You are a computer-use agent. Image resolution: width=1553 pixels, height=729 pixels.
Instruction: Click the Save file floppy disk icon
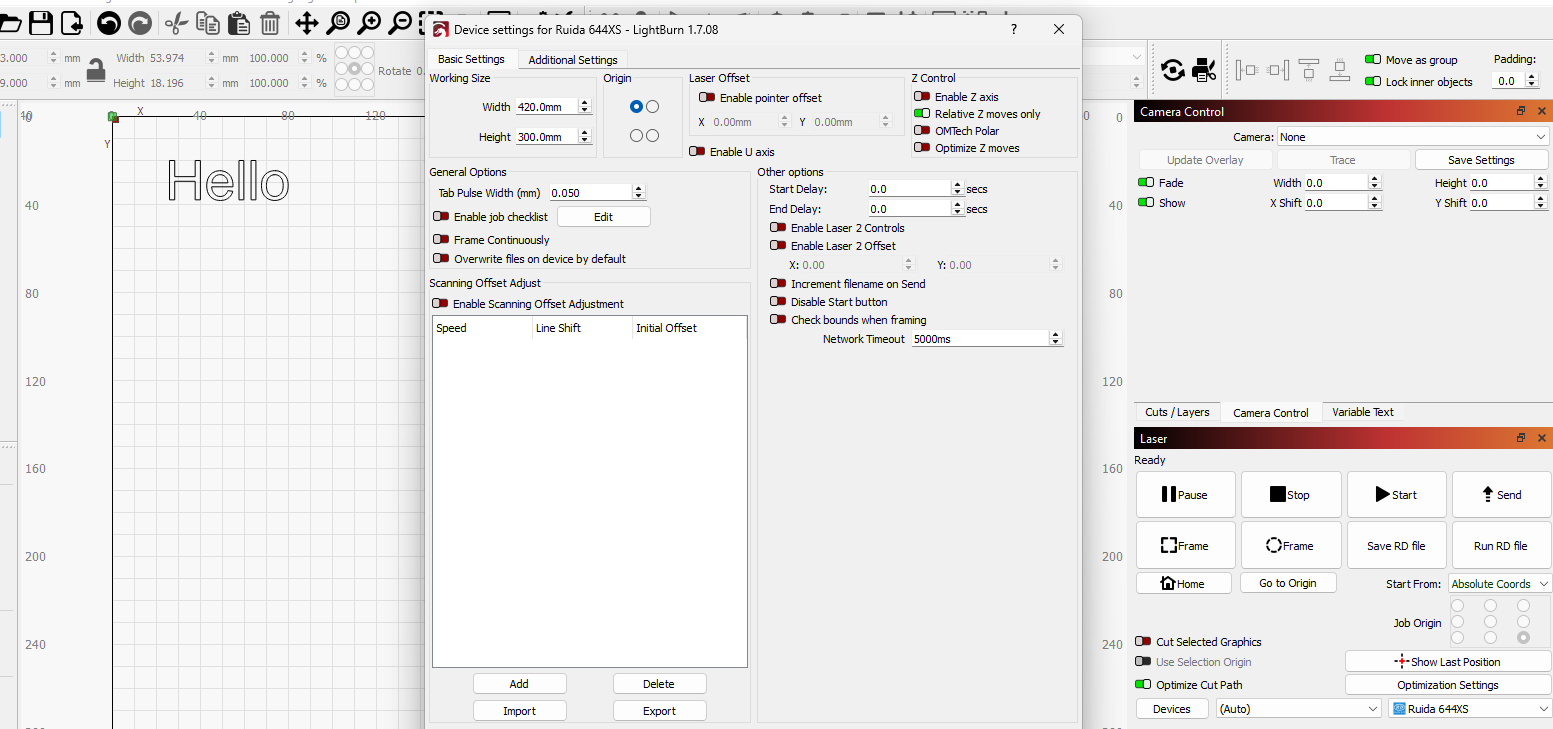(41, 22)
